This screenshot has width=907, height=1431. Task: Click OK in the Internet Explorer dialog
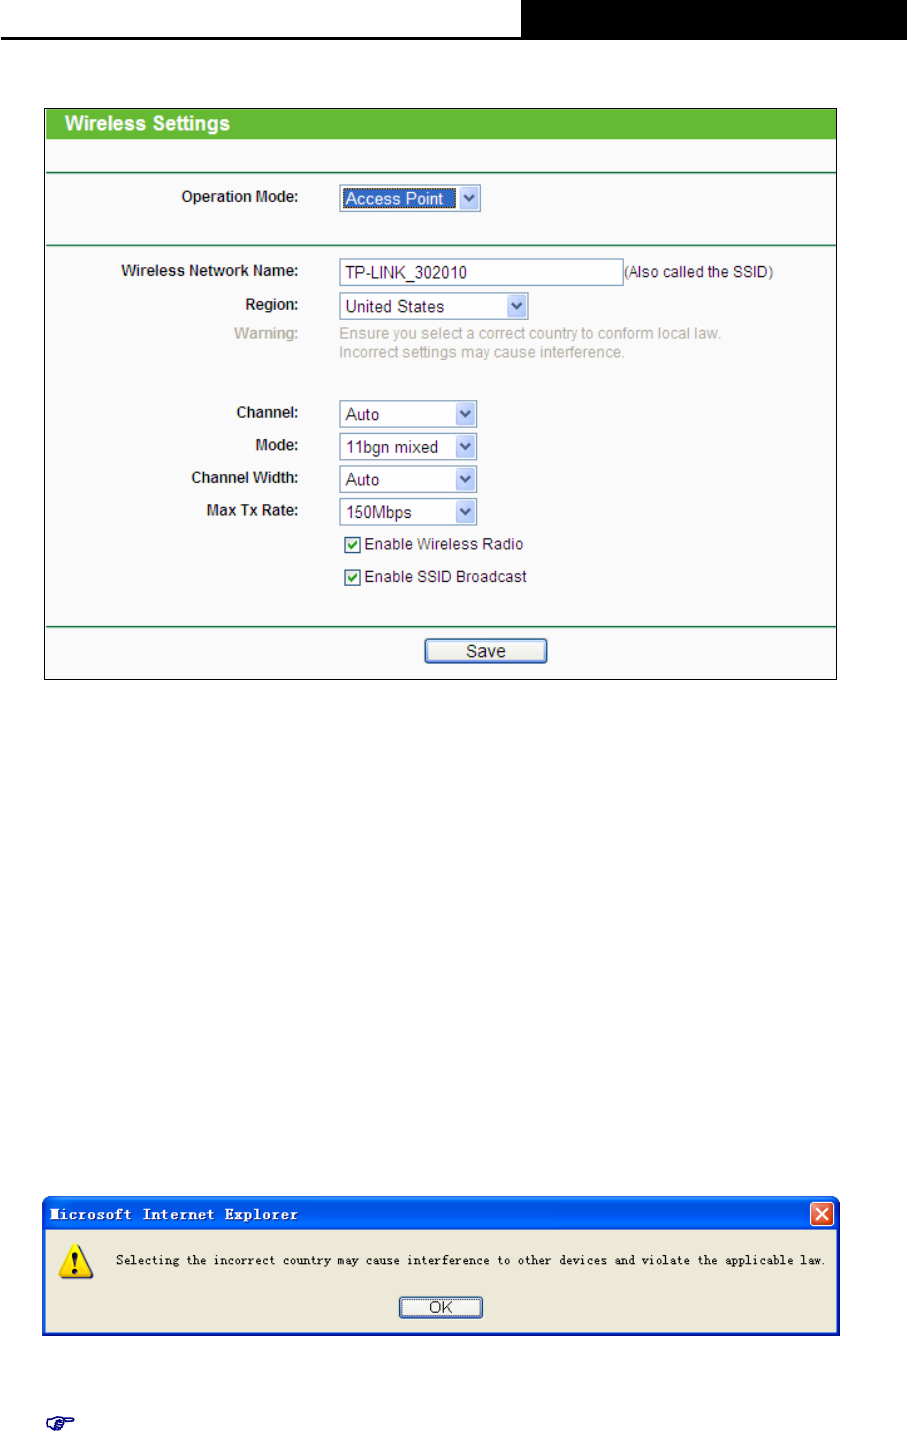(441, 1307)
